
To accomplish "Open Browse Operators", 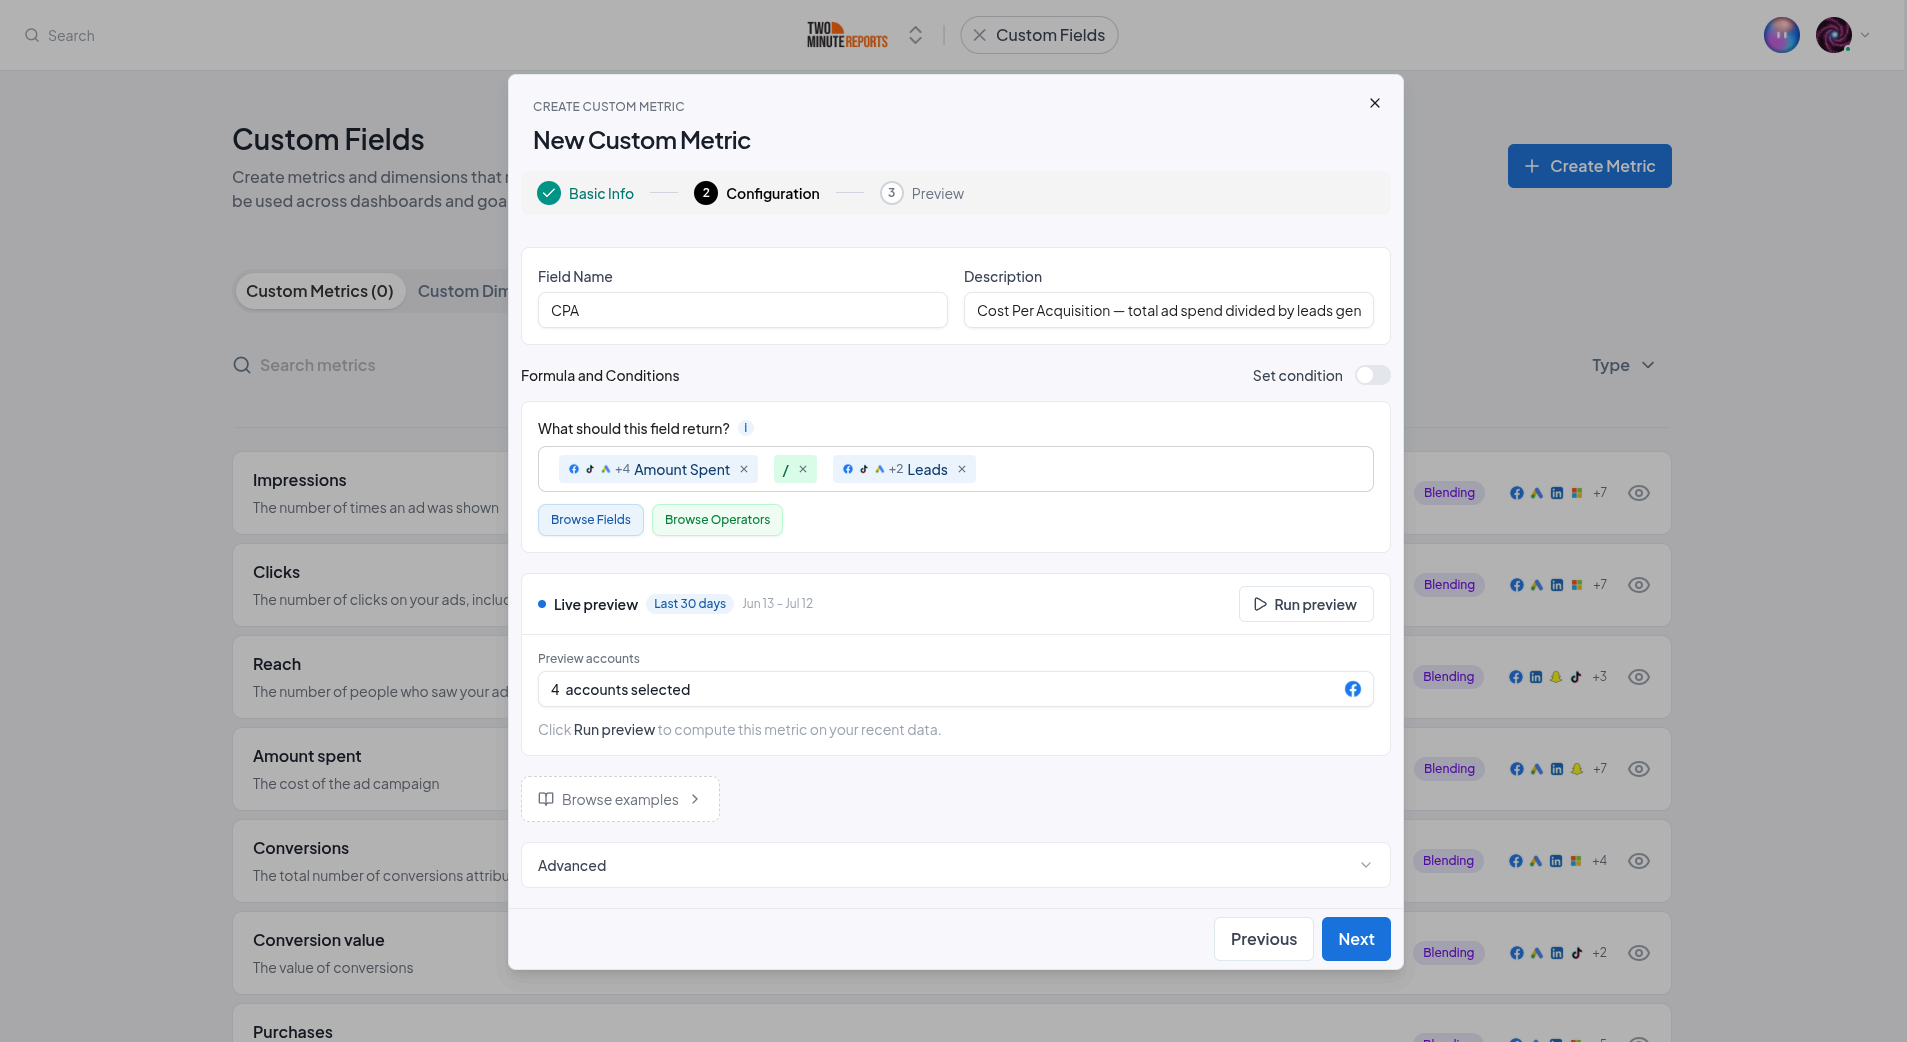I will tap(717, 520).
